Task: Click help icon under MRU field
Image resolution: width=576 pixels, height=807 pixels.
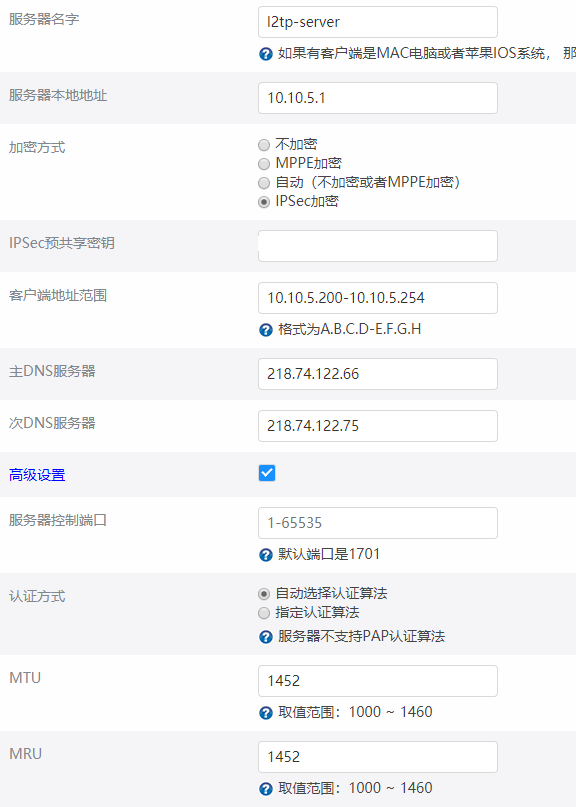Action: click(x=266, y=788)
